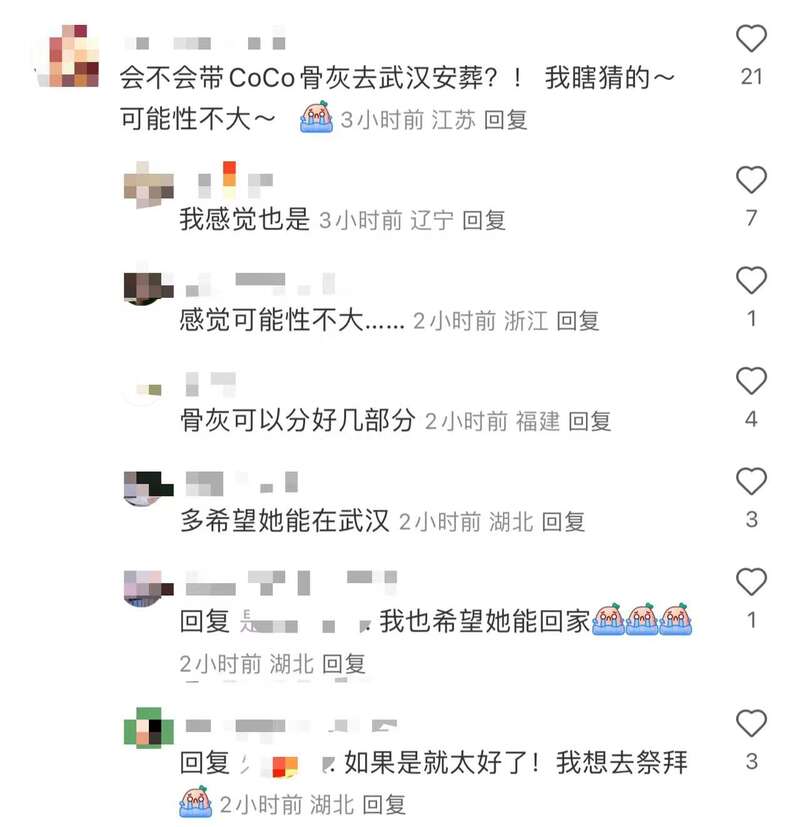Reply to 多希望她能在武汉 comment
Screen dimensions: 800x827
pos(563,522)
